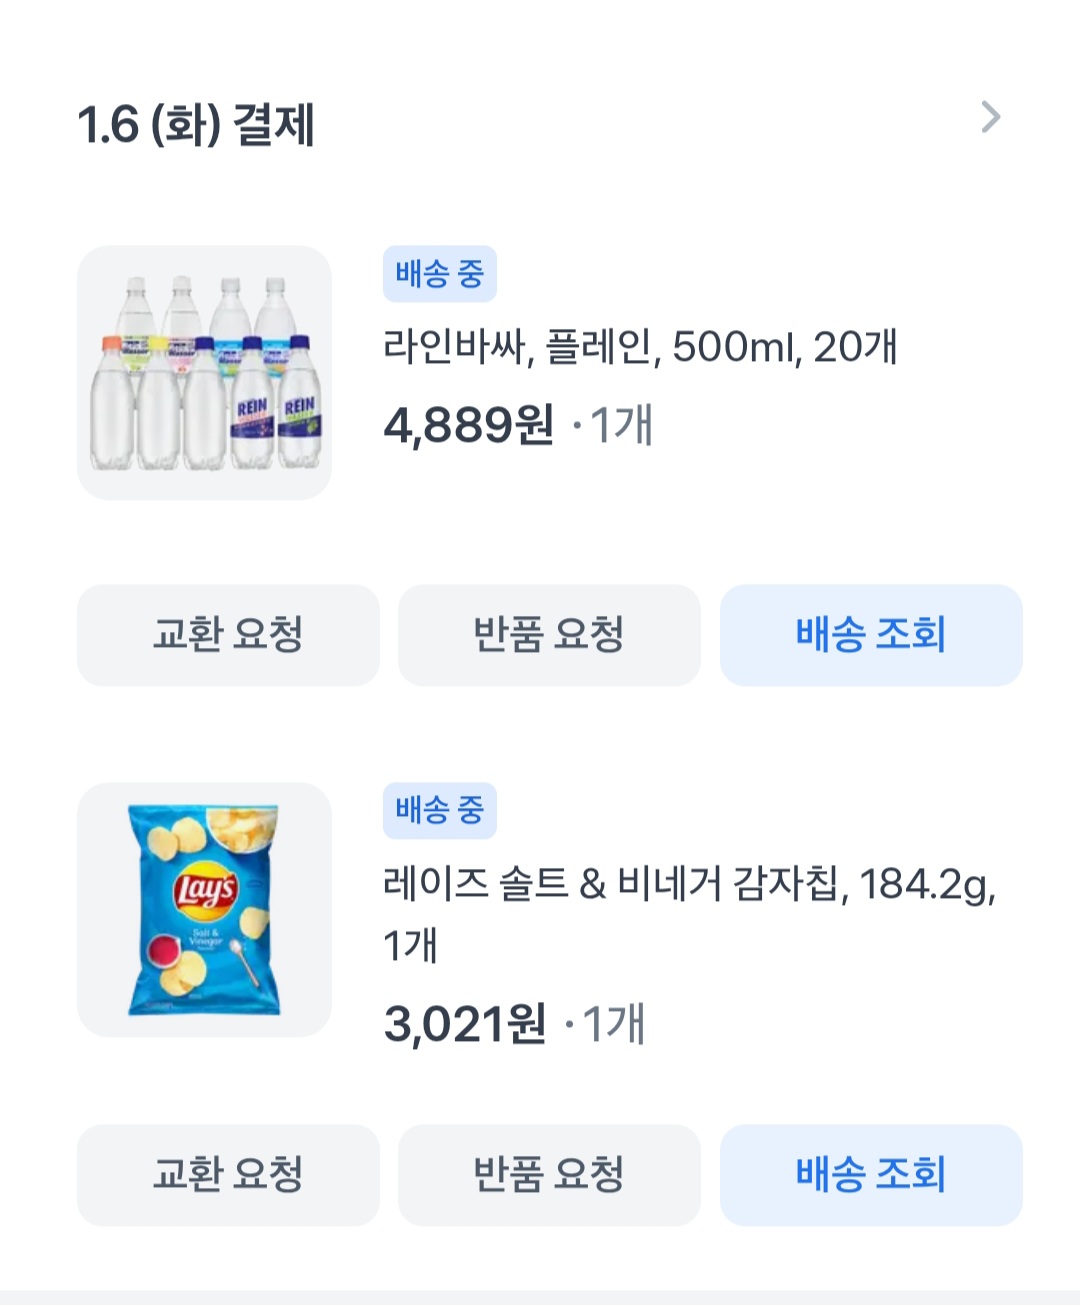The width and height of the screenshot is (1080, 1305).
Task: Tap the 배송 중 badge above 라인바싸
Action: [x=439, y=274]
